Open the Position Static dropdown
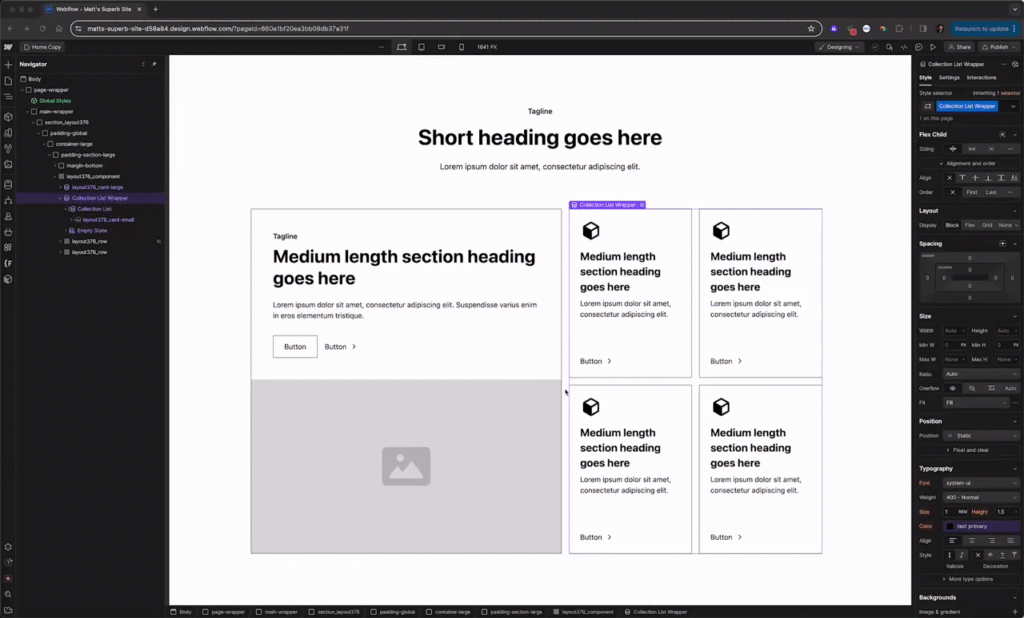The width and height of the screenshot is (1024, 618). click(x=981, y=436)
